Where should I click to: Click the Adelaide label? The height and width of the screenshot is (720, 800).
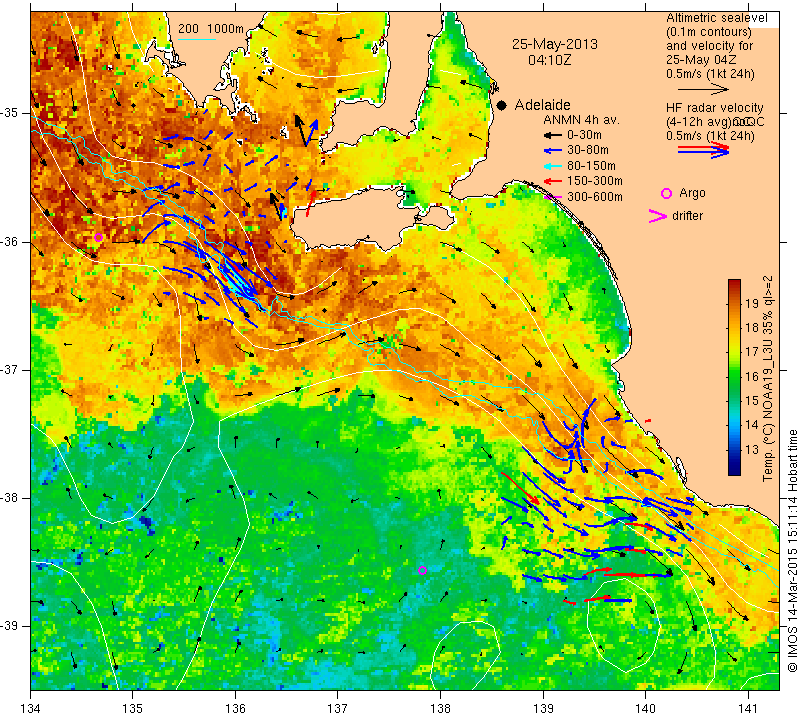tap(542, 105)
